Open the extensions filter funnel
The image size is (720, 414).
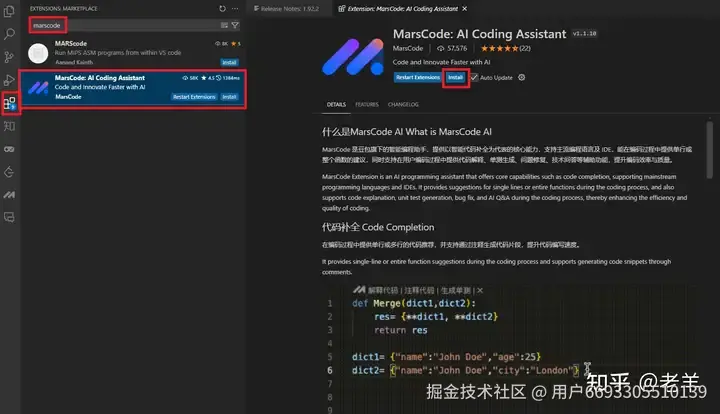tap(235, 25)
